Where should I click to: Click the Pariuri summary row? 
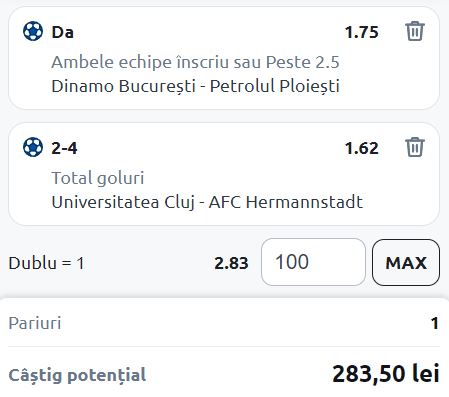[x=224, y=323]
